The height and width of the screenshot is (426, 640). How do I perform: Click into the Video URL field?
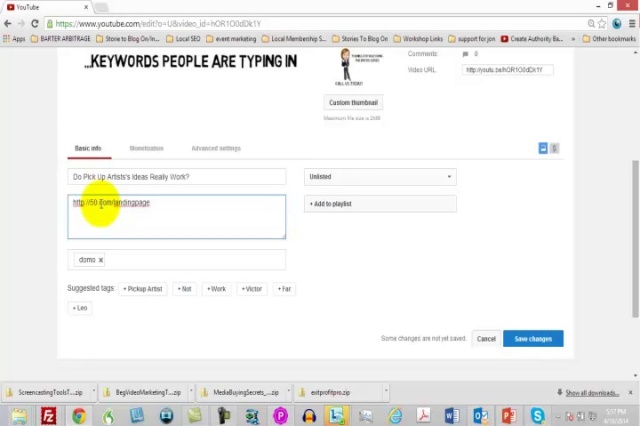(507, 70)
